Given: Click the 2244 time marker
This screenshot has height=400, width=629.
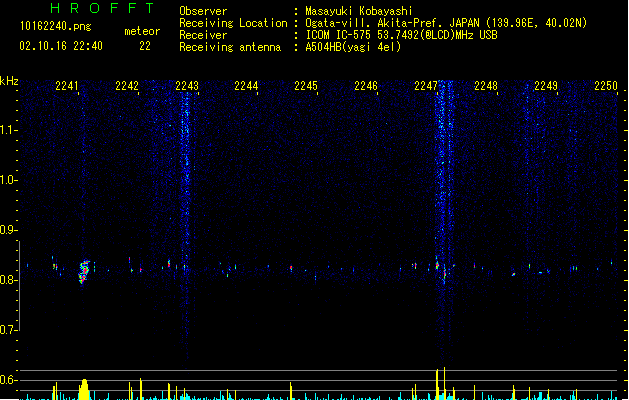Looking at the screenshot, I should (246, 86).
